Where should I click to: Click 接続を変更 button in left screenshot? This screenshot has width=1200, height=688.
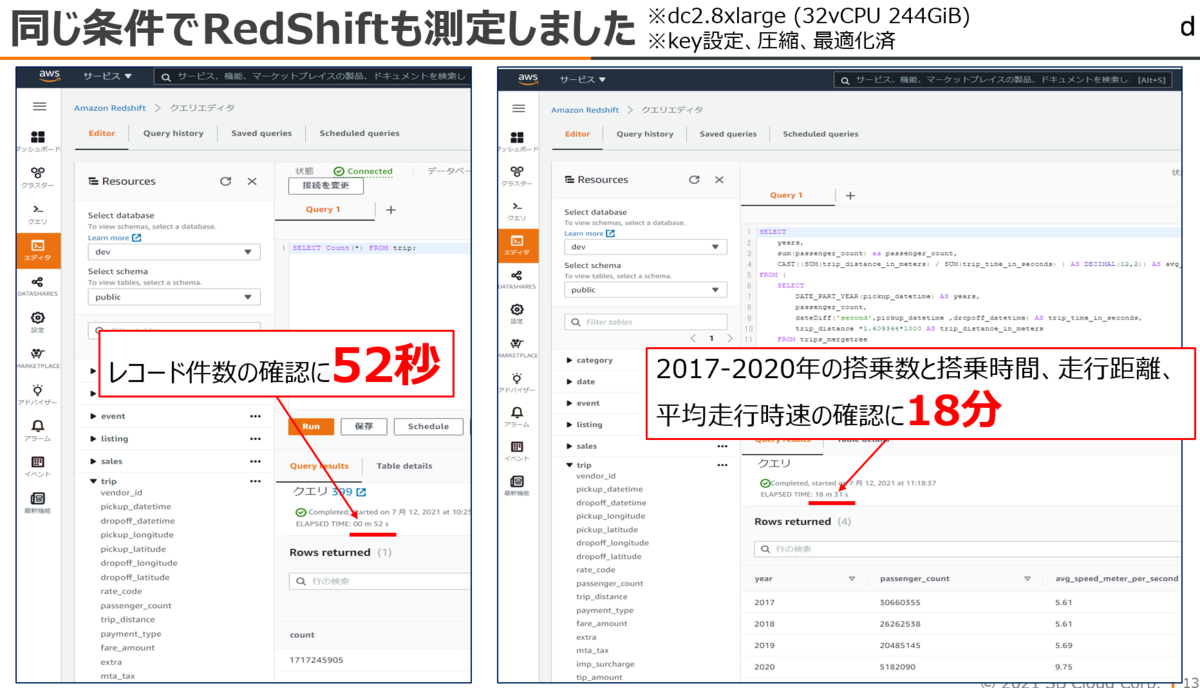[325, 185]
